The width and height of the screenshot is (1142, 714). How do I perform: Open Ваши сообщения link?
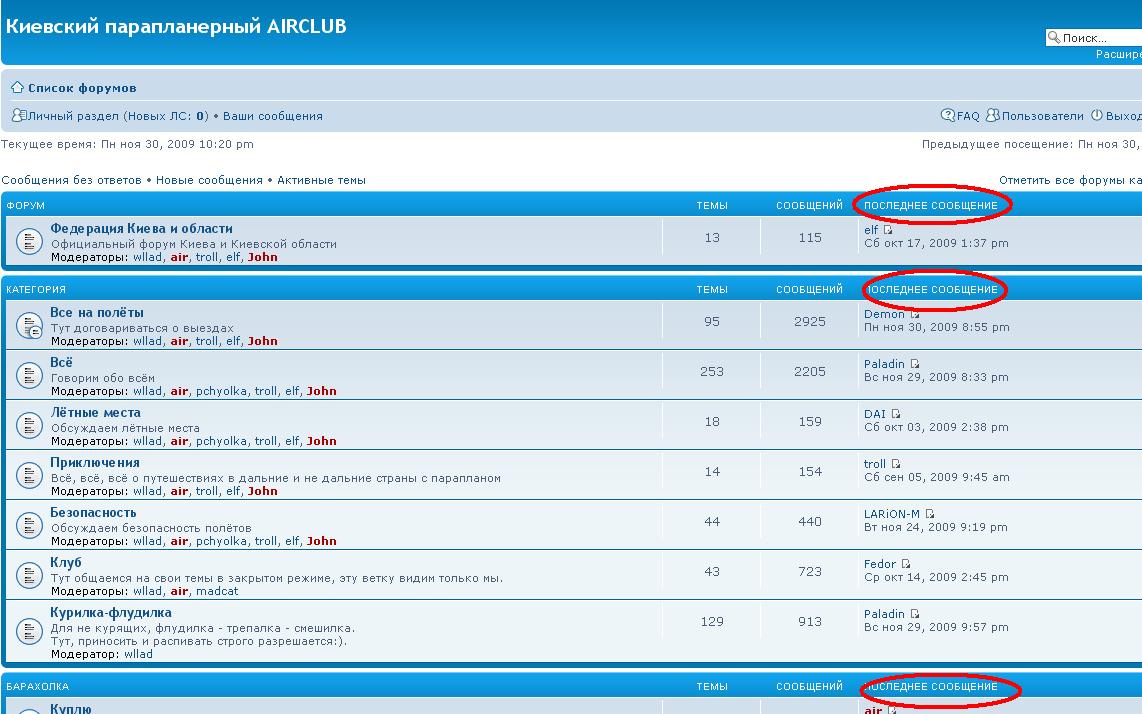272,116
